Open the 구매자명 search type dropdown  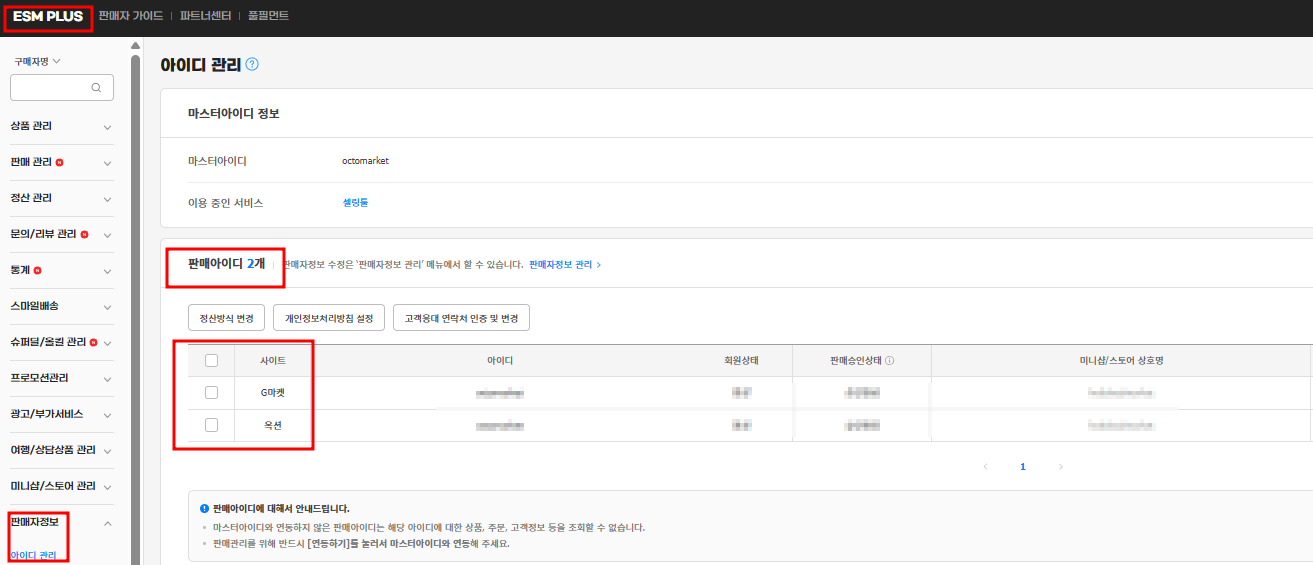point(37,61)
